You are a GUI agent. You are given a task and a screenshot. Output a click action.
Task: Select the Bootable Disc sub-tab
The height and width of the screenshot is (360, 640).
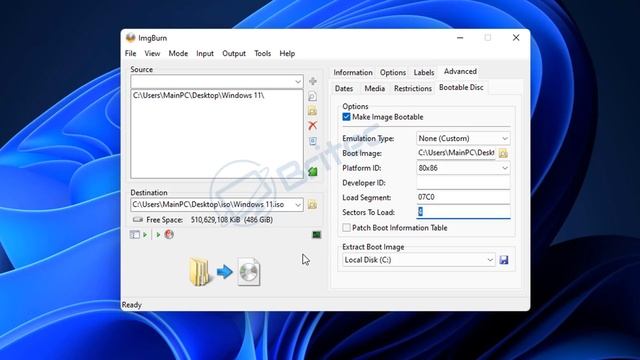point(461,87)
